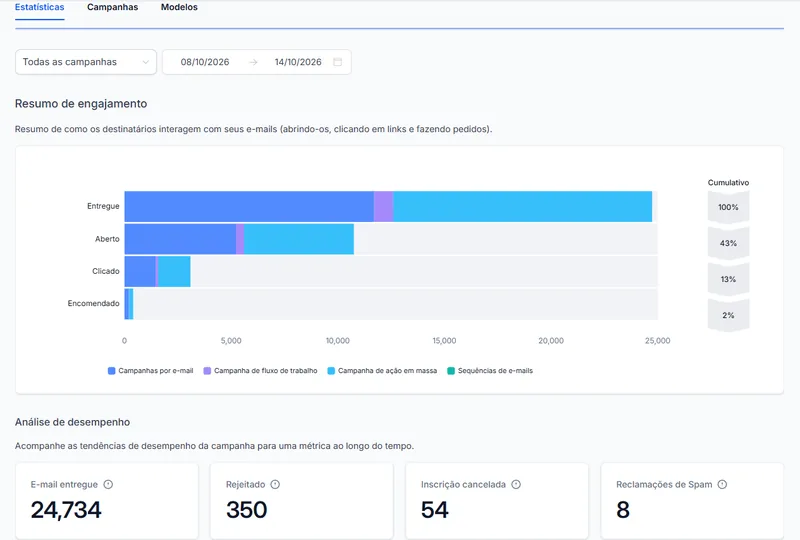Click the 43% cumulative badge
800x540 pixels.
tap(728, 243)
